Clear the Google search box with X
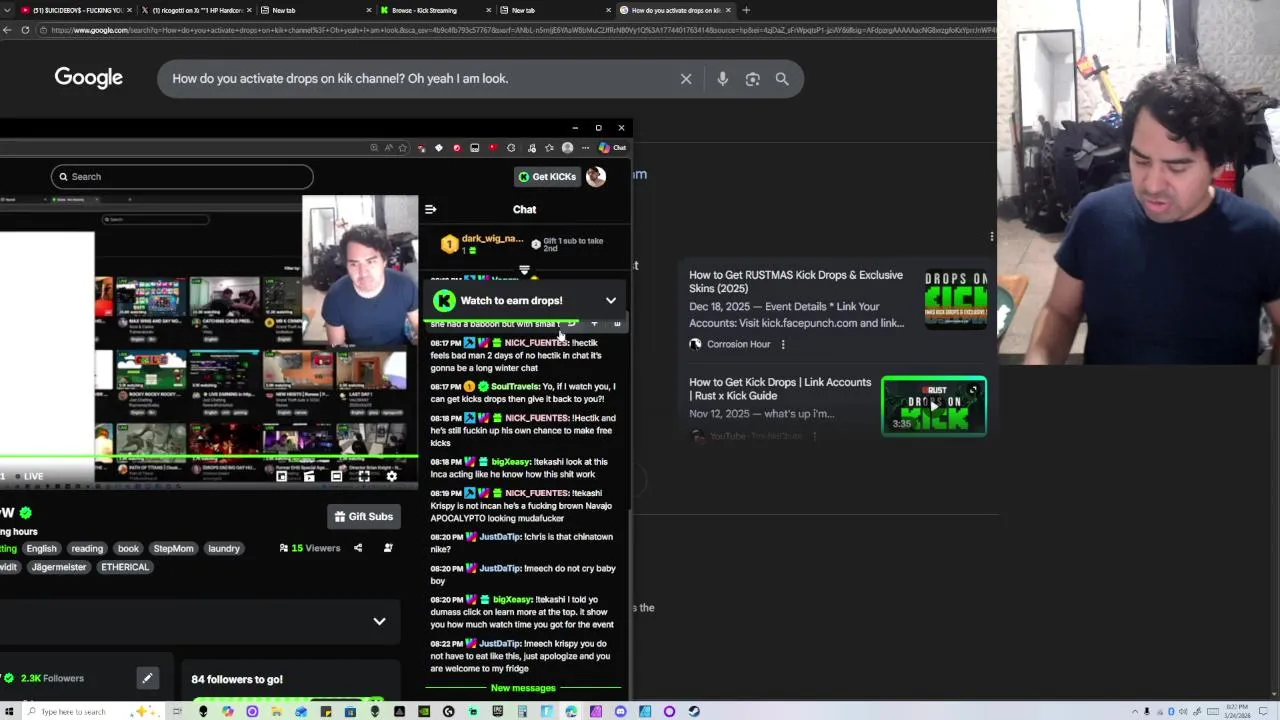 click(686, 79)
